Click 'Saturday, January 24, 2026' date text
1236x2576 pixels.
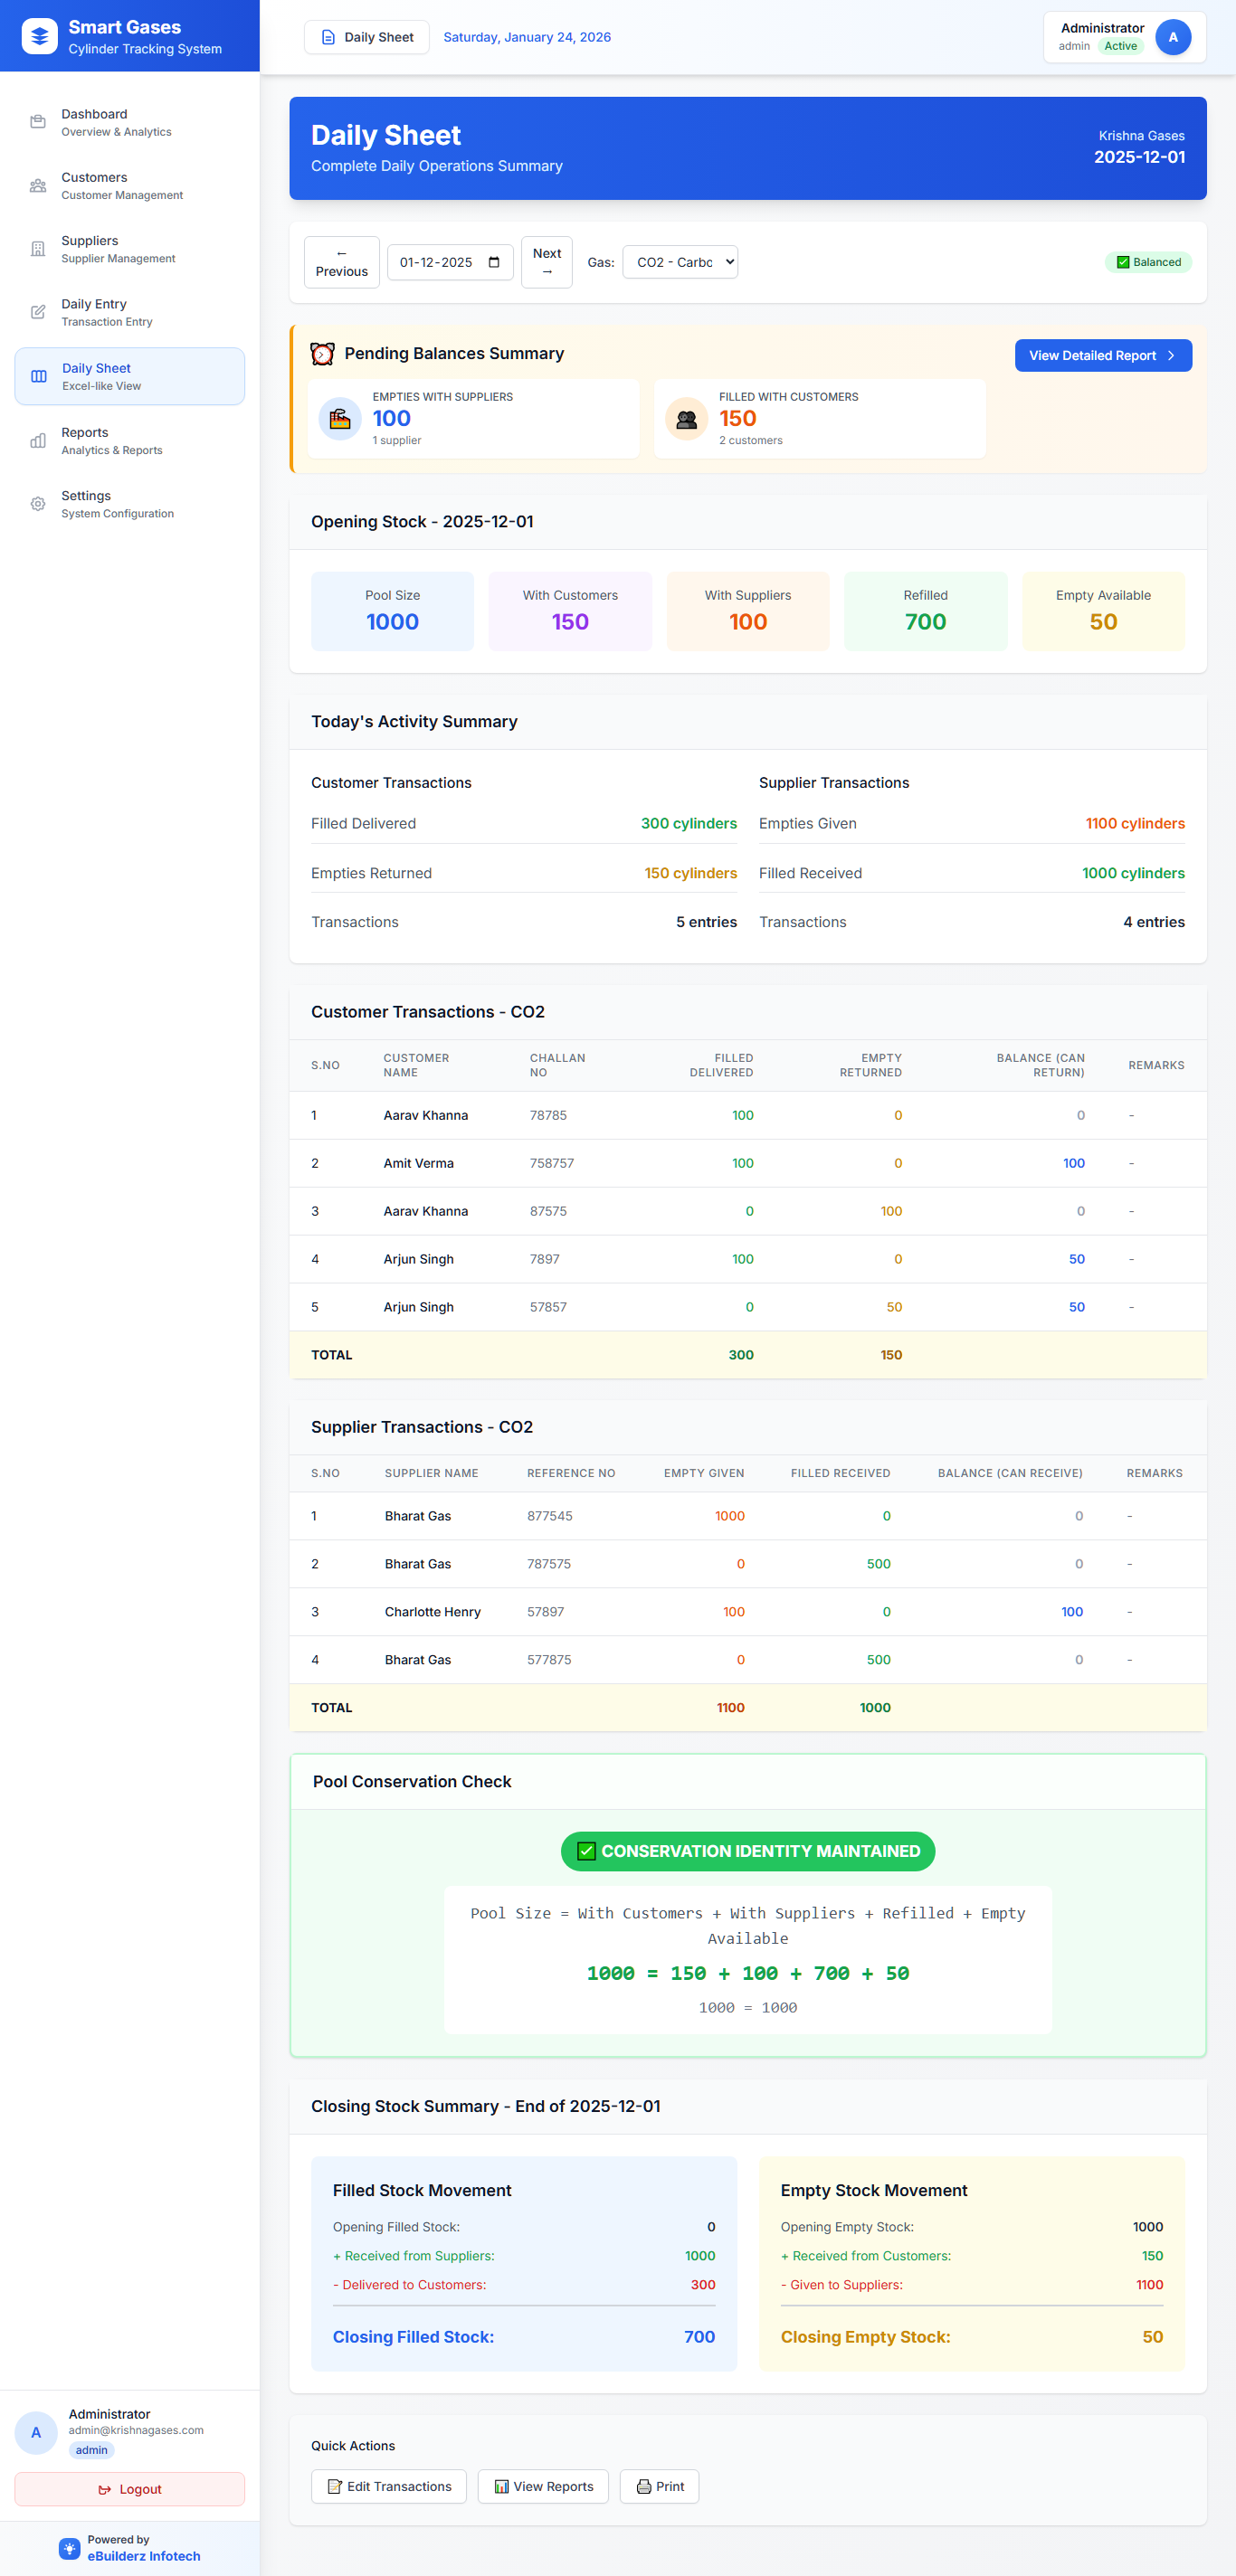[x=527, y=37]
